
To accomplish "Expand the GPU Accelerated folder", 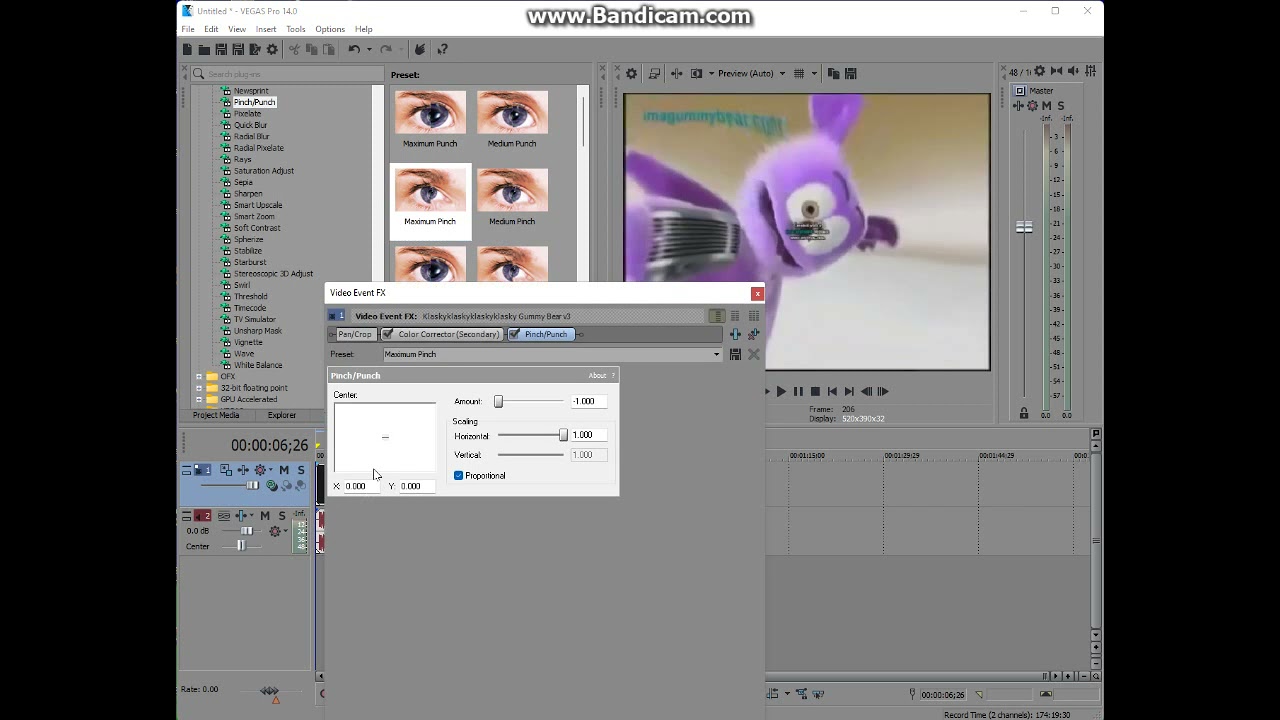I will pyautogui.click(x=198, y=399).
